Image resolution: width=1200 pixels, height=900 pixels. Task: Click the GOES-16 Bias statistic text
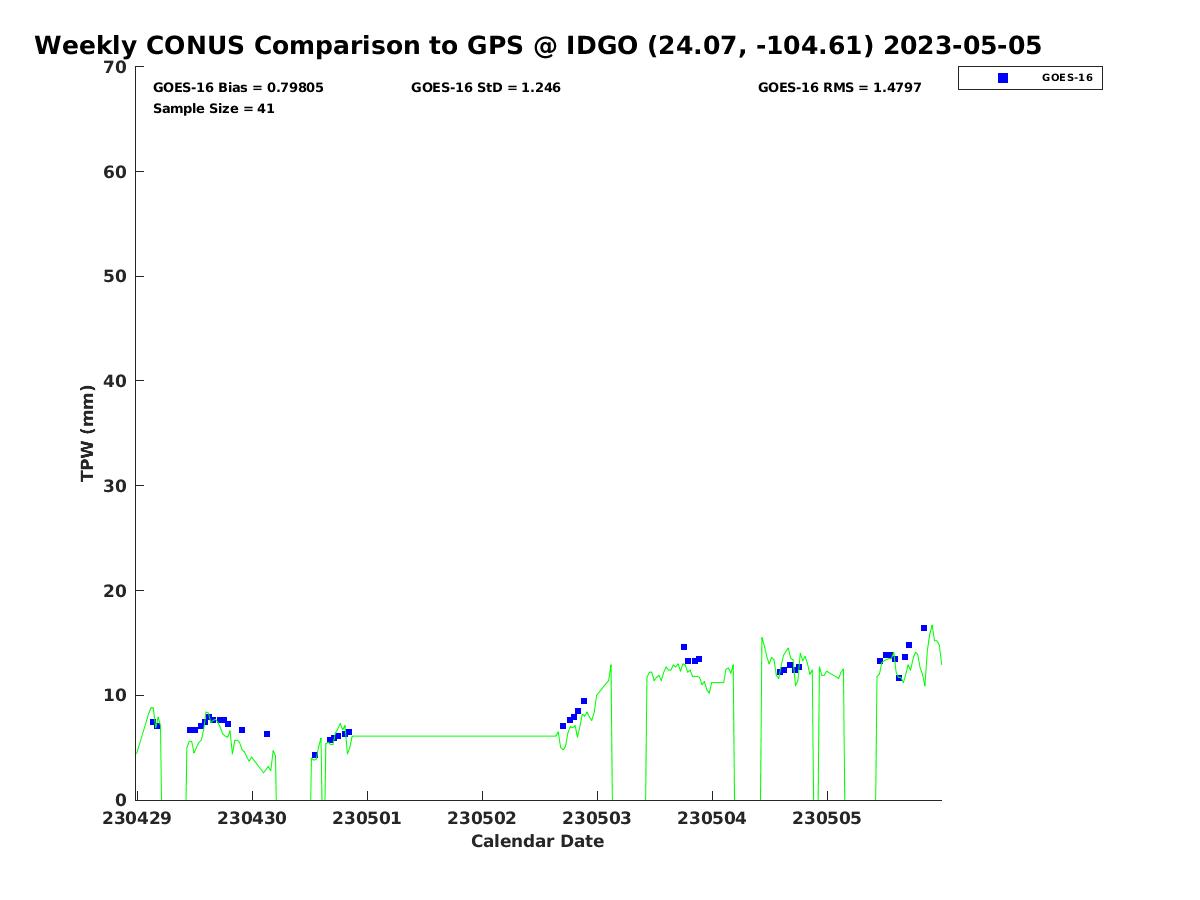238,88
